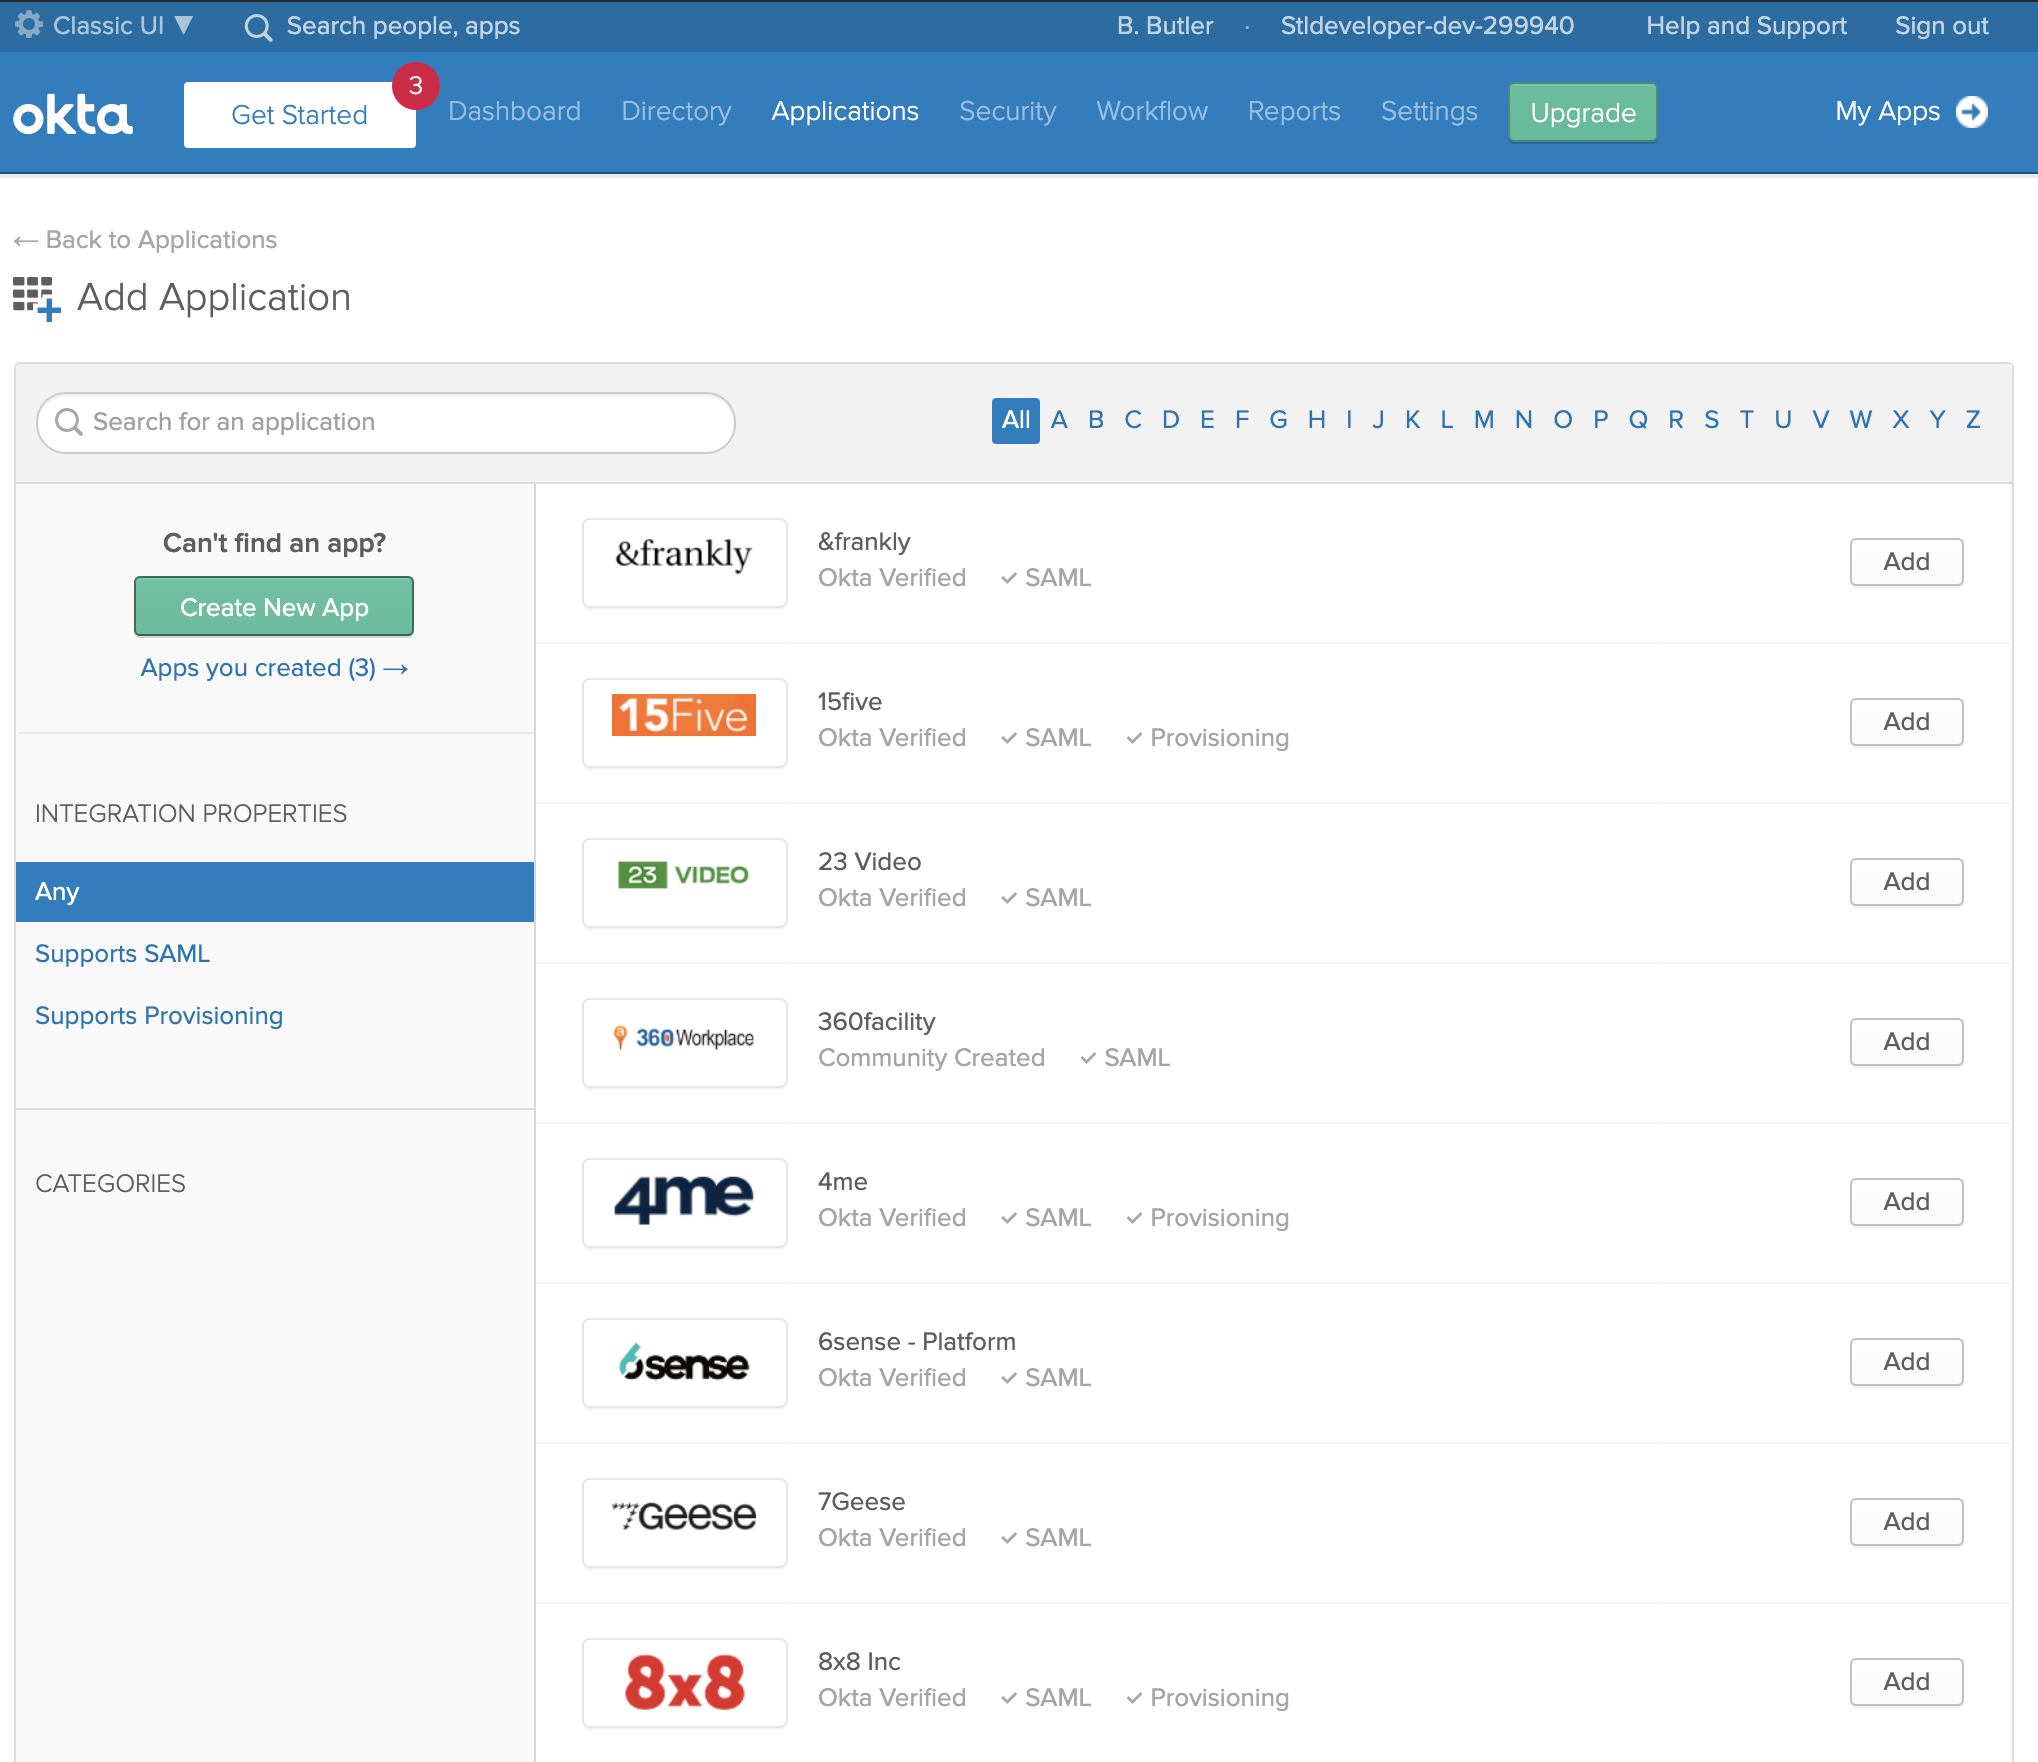Click the Get Started button
This screenshot has height=1762, width=2038.
point(299,115)
